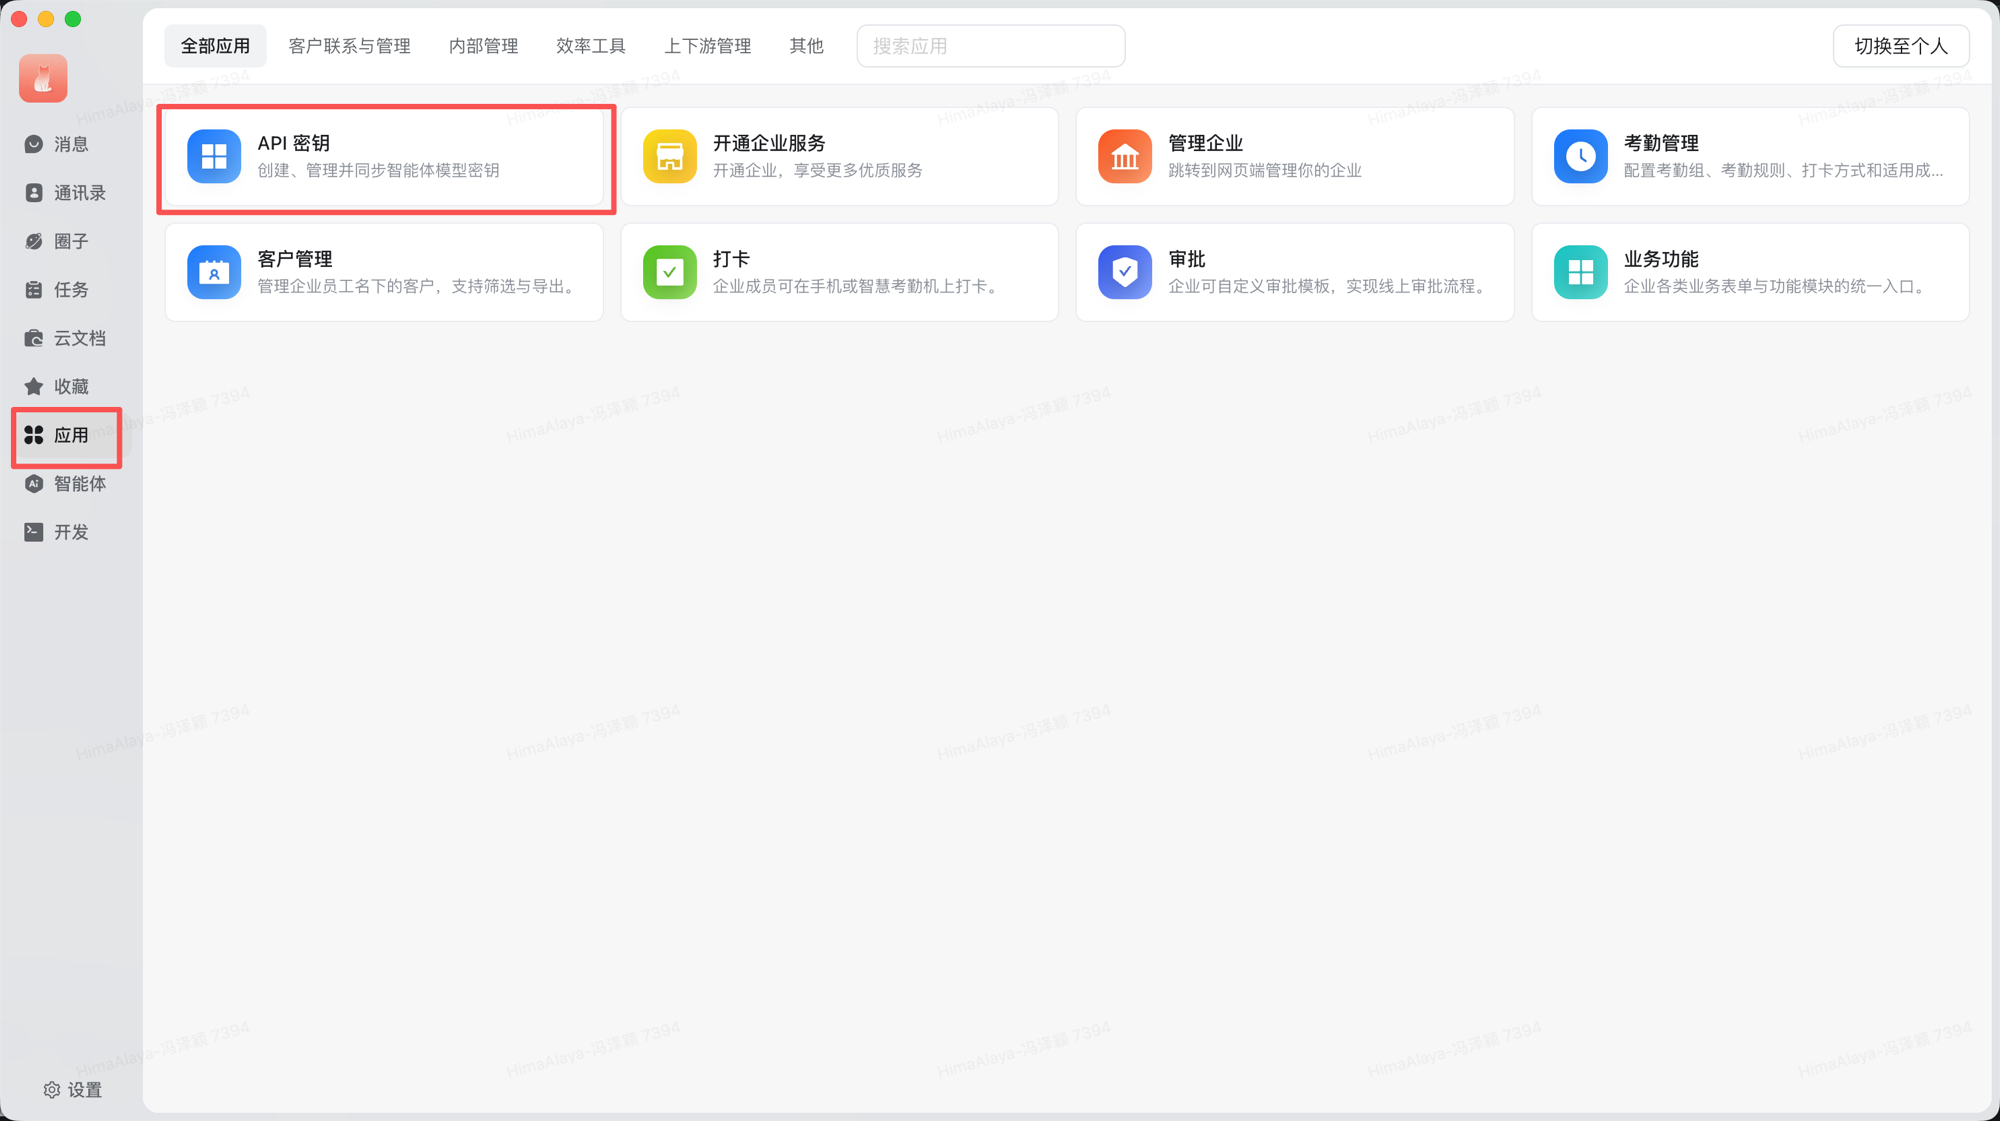
Task: Click the description 创建、管理并同步智能体模型密钥
Action: pos(378,170)
